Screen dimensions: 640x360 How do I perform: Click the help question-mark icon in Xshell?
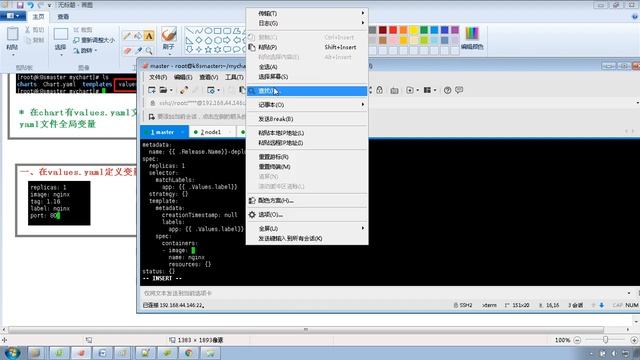tap(447, 90)
